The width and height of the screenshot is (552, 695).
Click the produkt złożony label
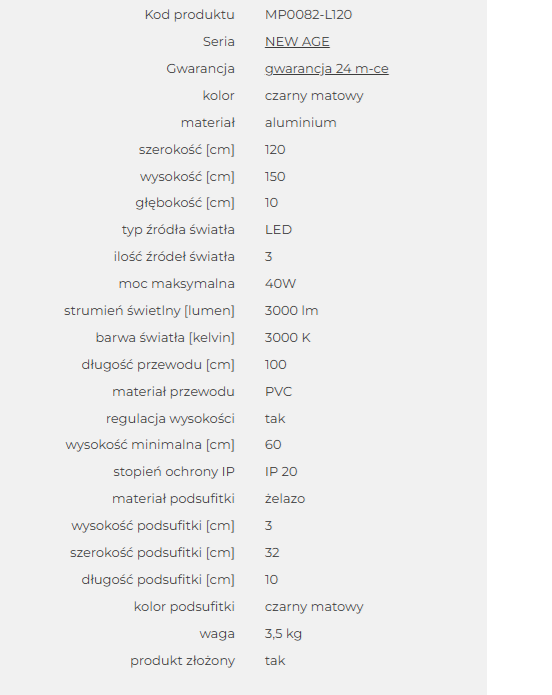tap(182, 661)
